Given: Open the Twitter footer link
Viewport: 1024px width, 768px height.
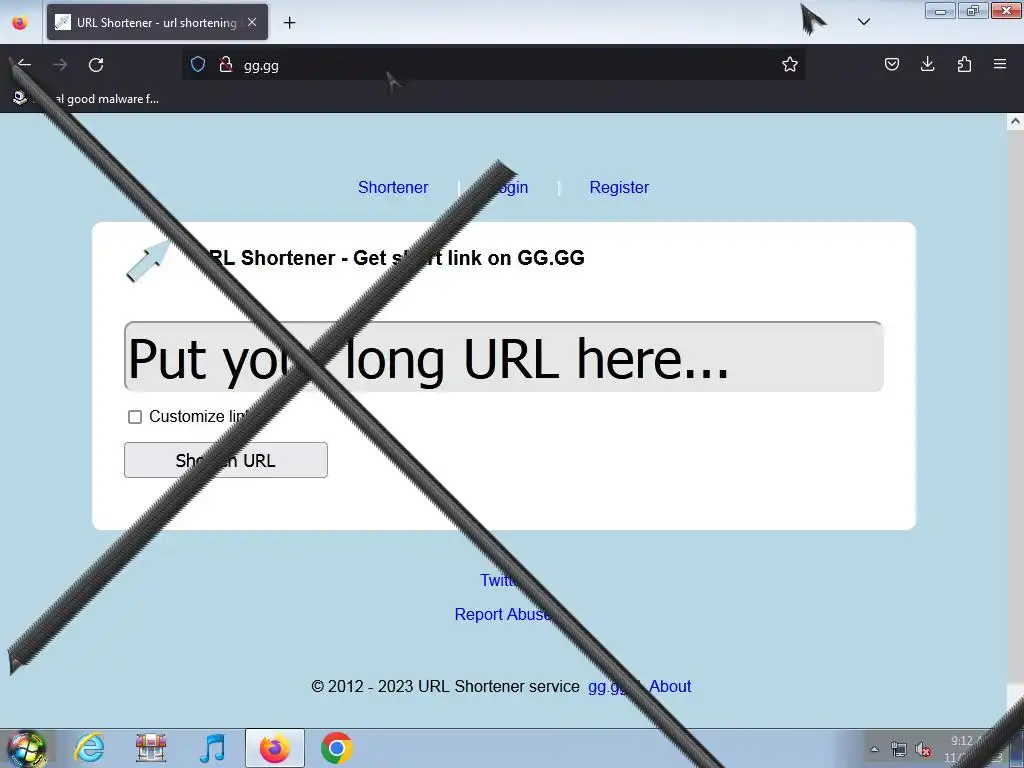Looking at the screenshot, I should [x=500, y=580].
